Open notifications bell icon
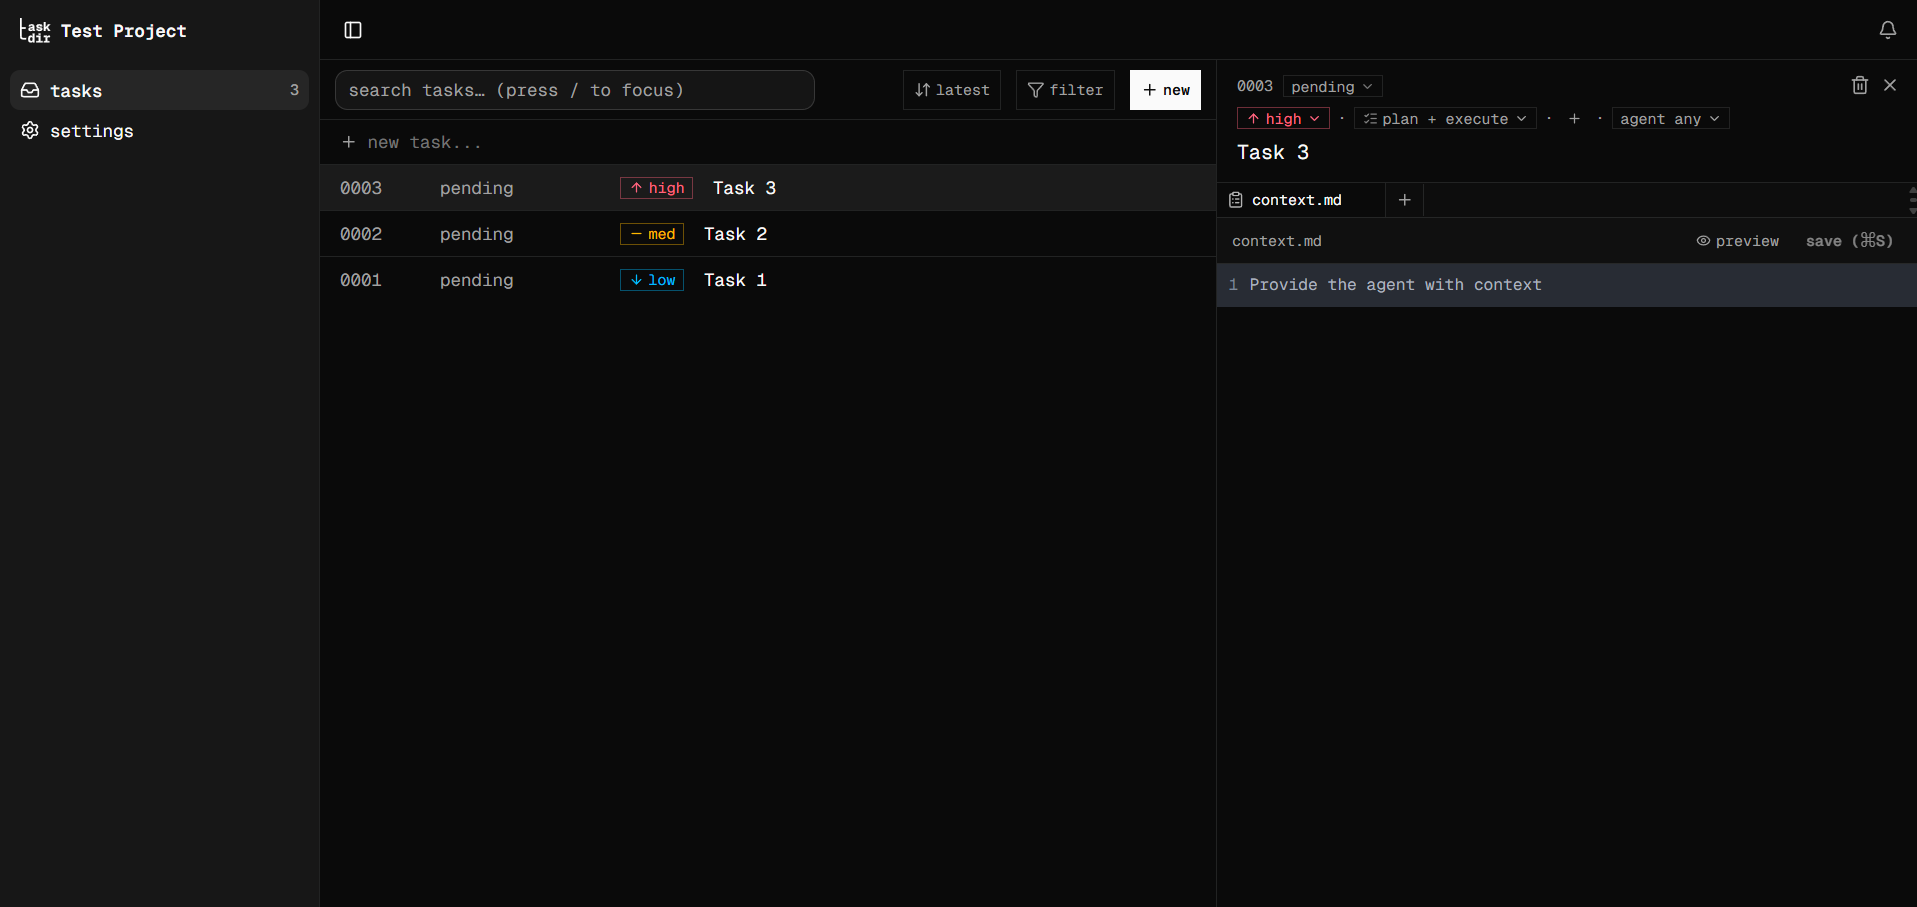 pyautogui.click(x=1887, y=30)
